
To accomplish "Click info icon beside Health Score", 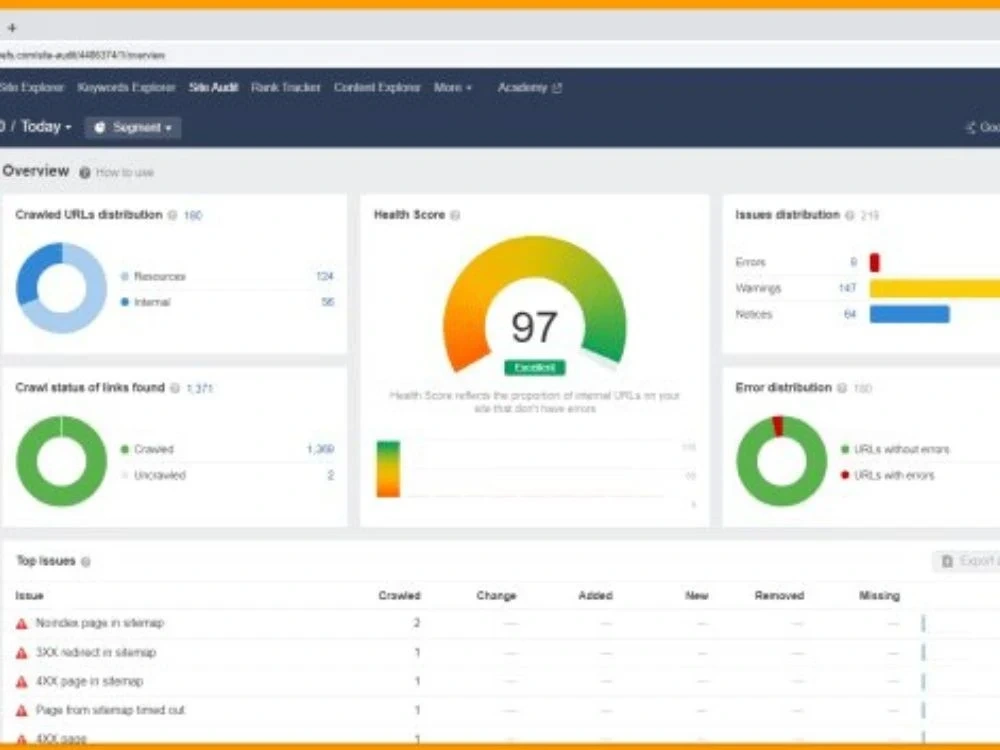I will 455,215.
